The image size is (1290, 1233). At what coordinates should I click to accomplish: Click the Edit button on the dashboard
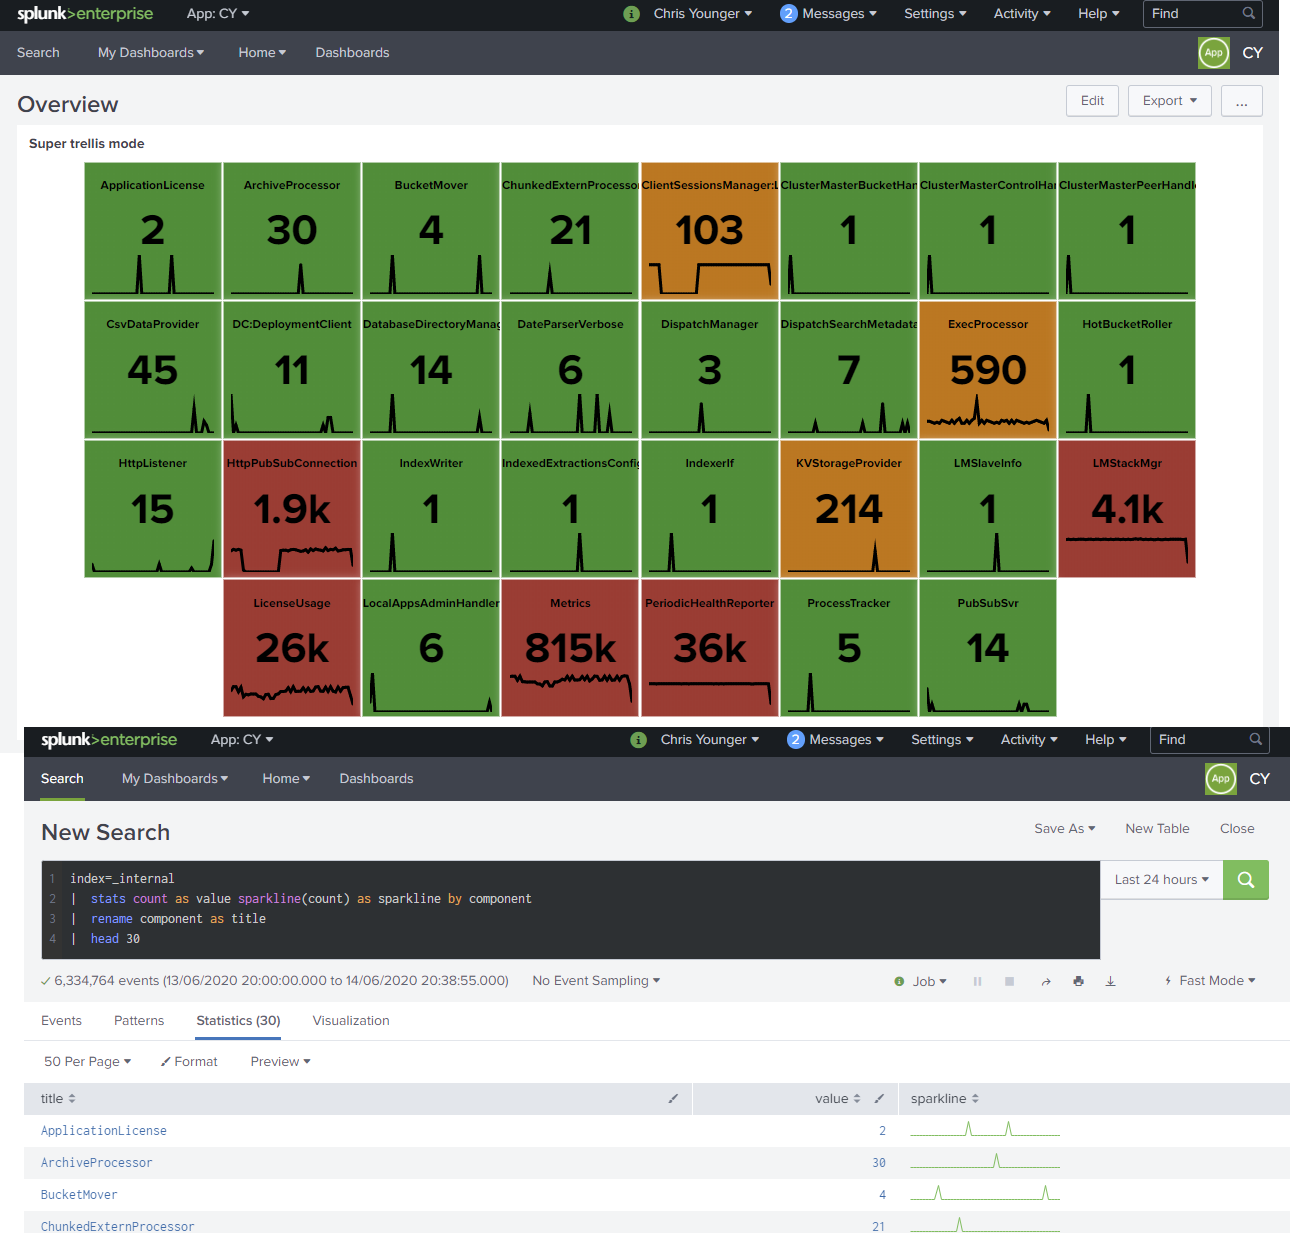[1092, 101]
